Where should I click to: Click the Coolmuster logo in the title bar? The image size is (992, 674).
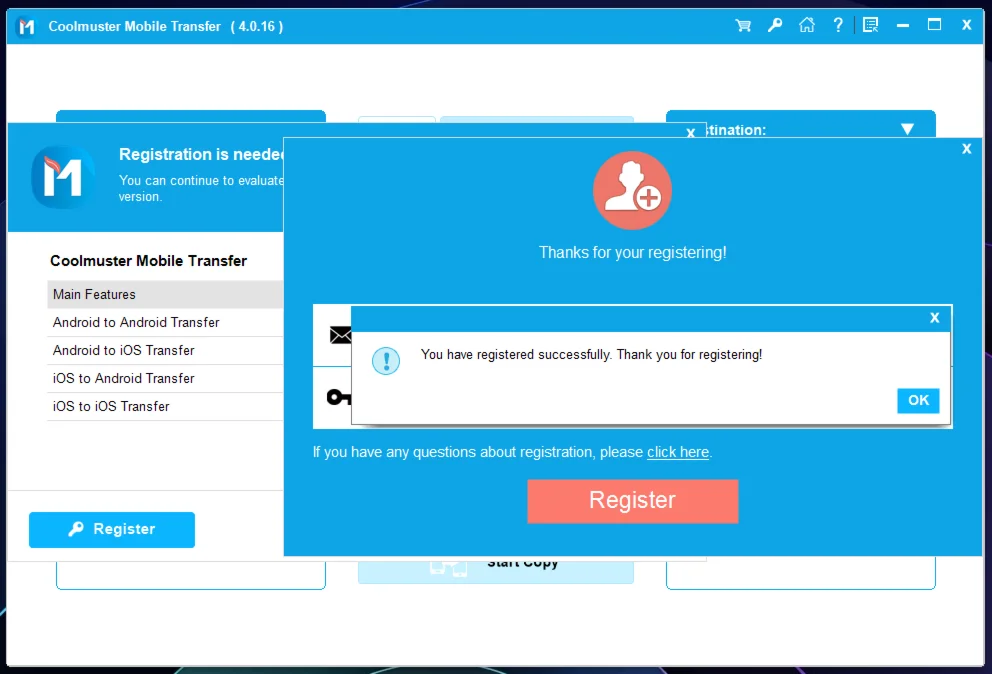(26, 27)
